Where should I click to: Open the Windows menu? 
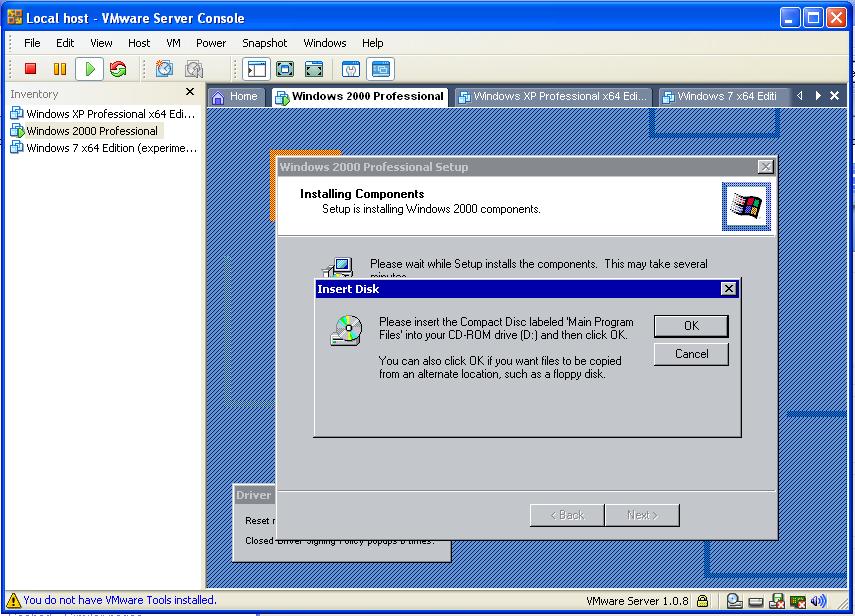click(x=324, y=43)
